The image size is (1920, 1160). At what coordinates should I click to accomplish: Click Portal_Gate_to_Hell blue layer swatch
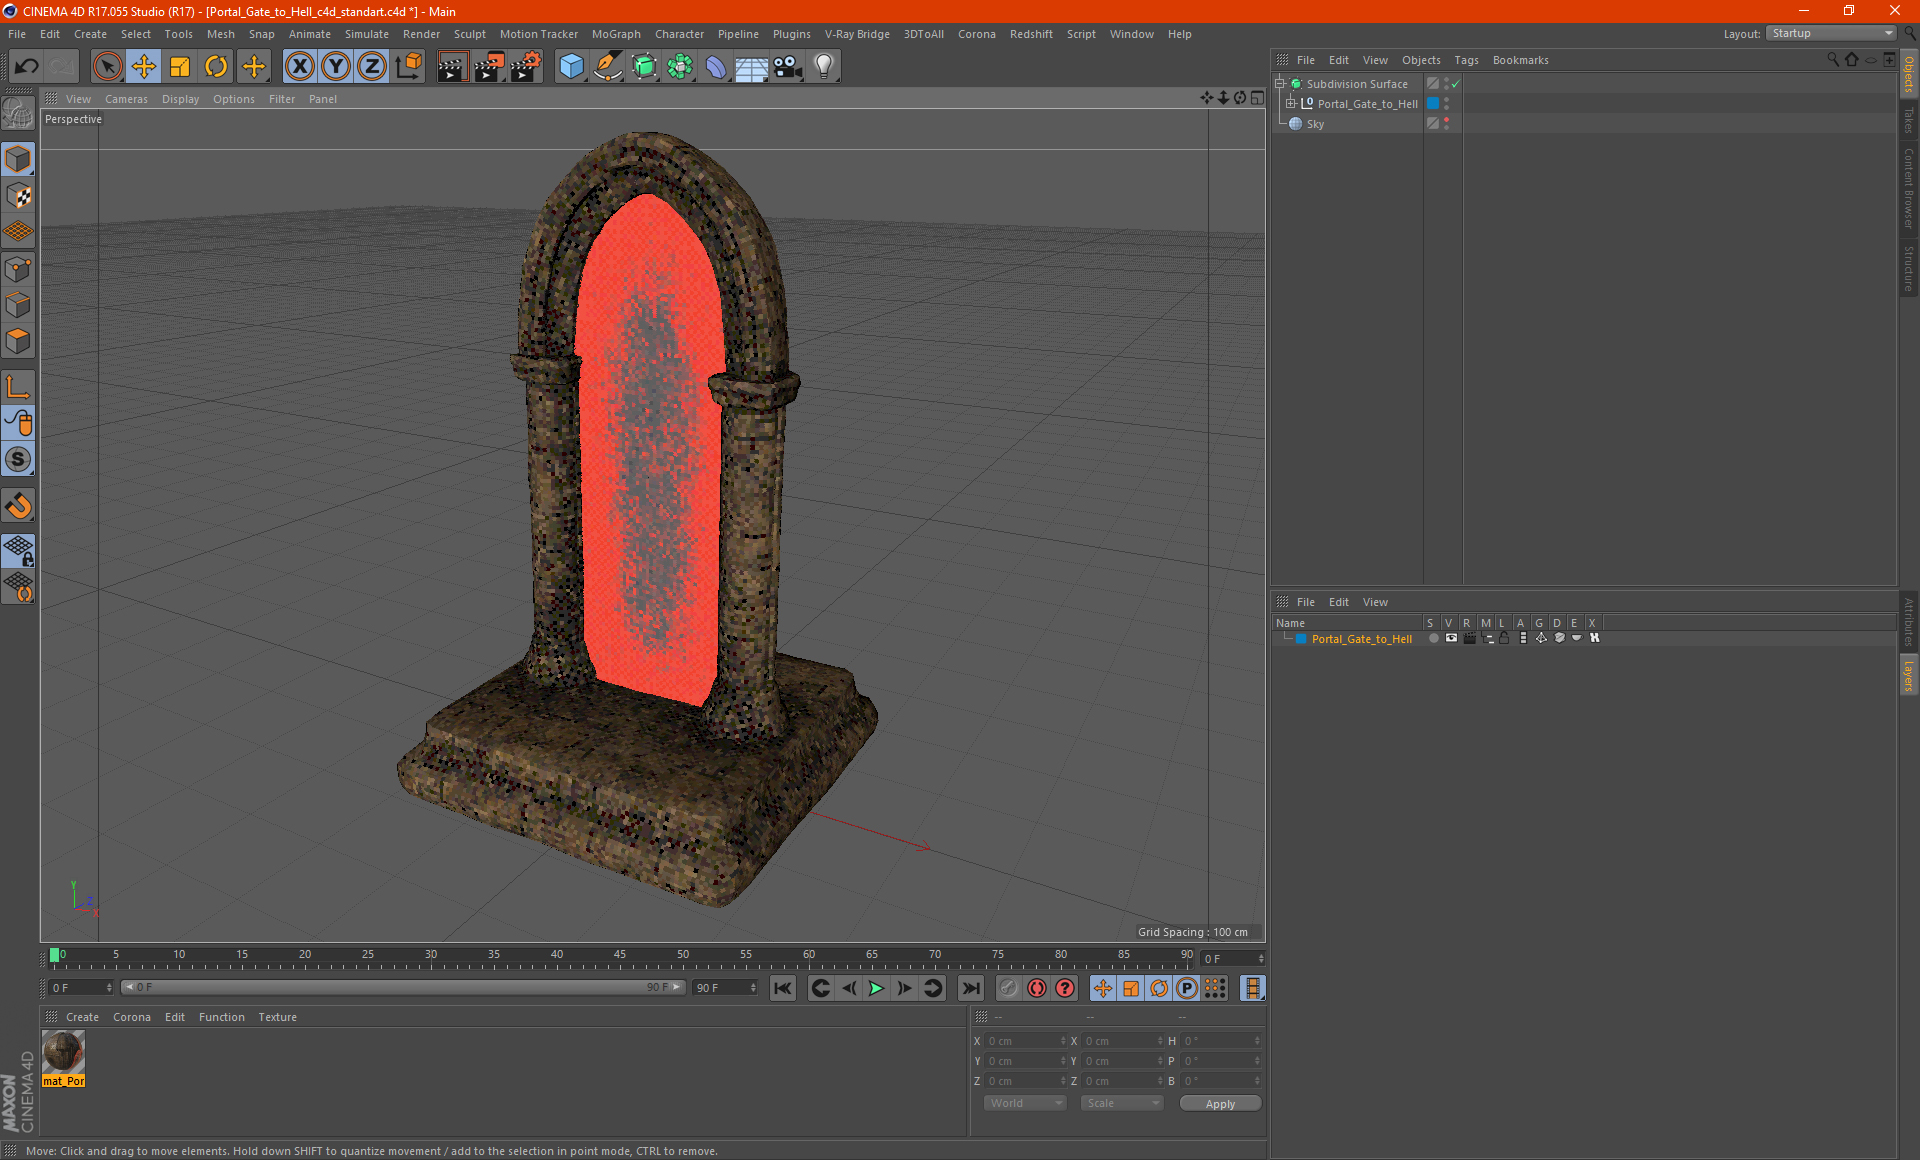pyautogui.click(x=1301, y=639)
